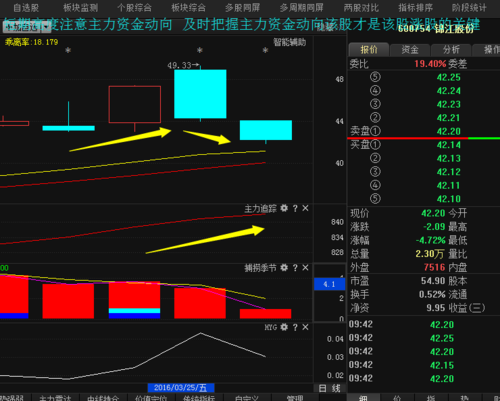
Task: Open 两股对比 view
Action: click(x=361, y=8)
